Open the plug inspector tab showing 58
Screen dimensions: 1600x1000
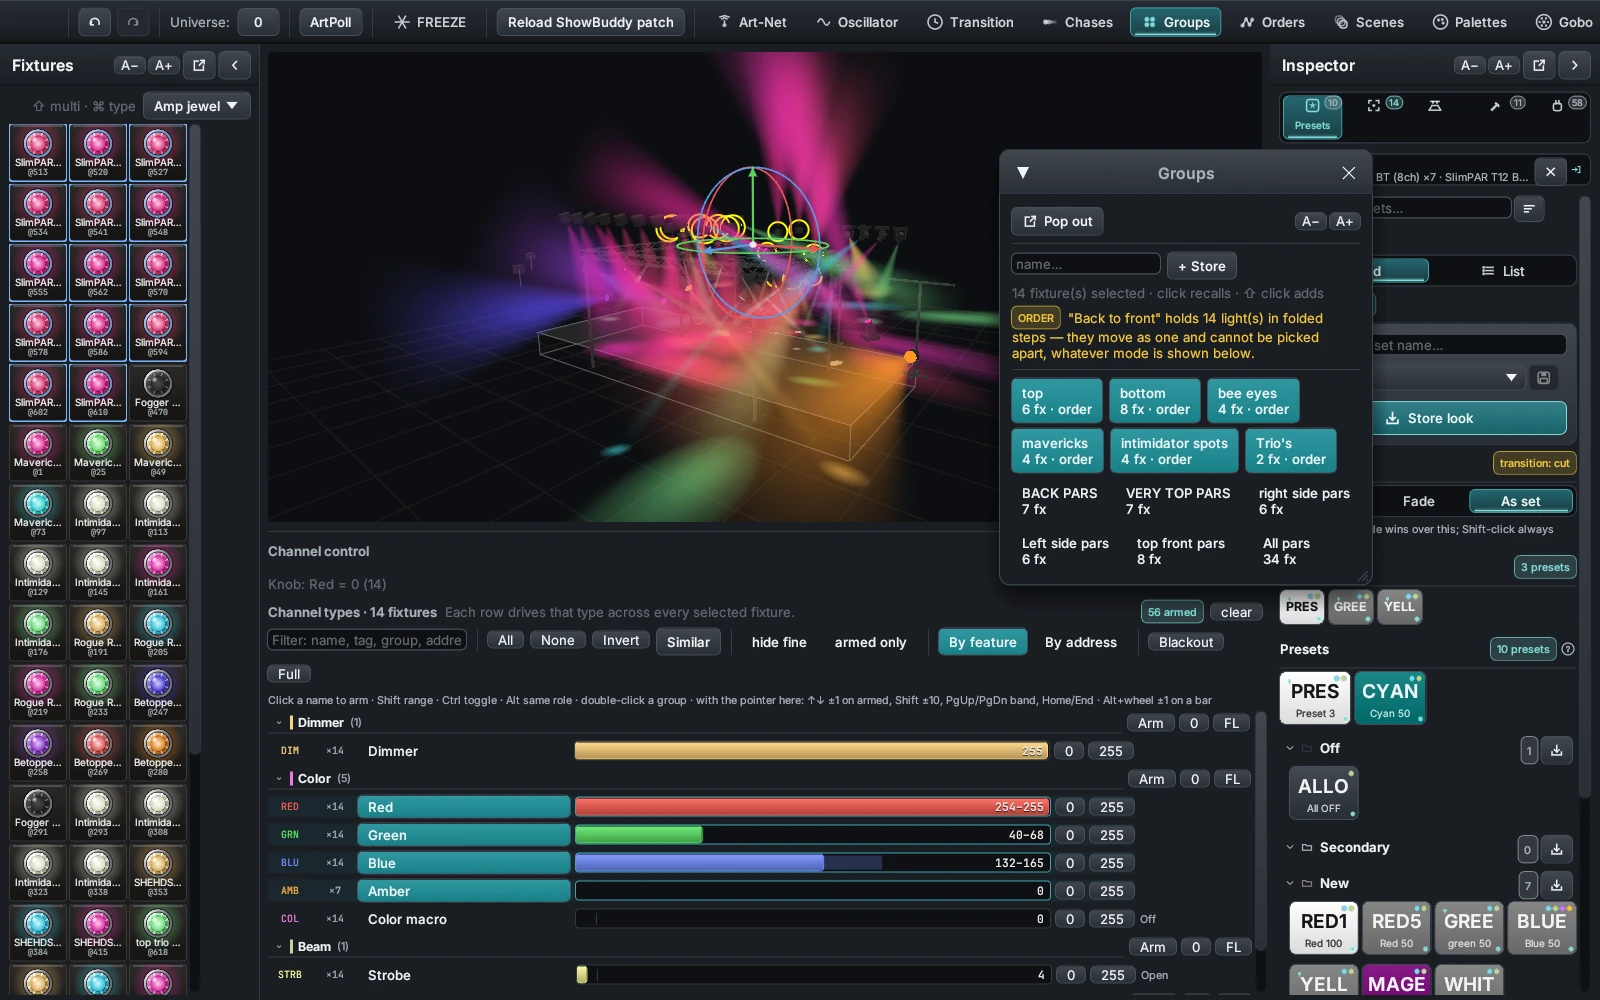tap(1567, 105)
